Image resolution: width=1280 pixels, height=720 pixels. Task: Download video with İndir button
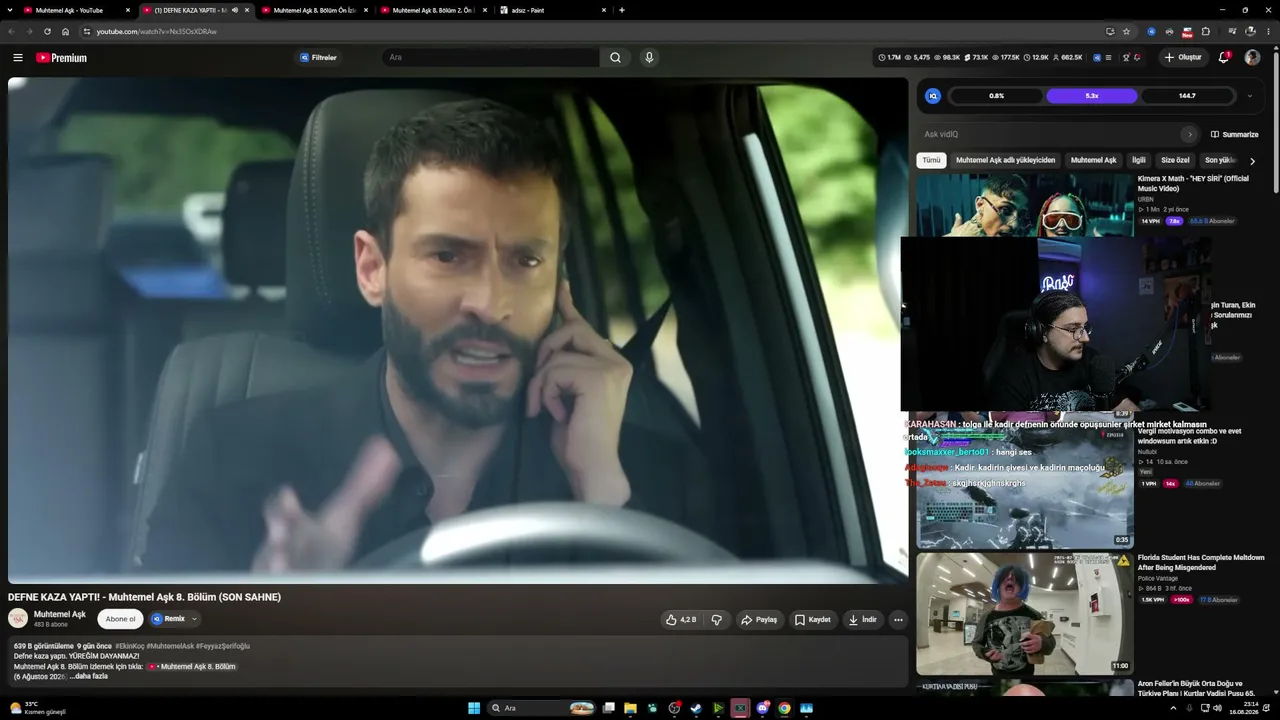863,620
